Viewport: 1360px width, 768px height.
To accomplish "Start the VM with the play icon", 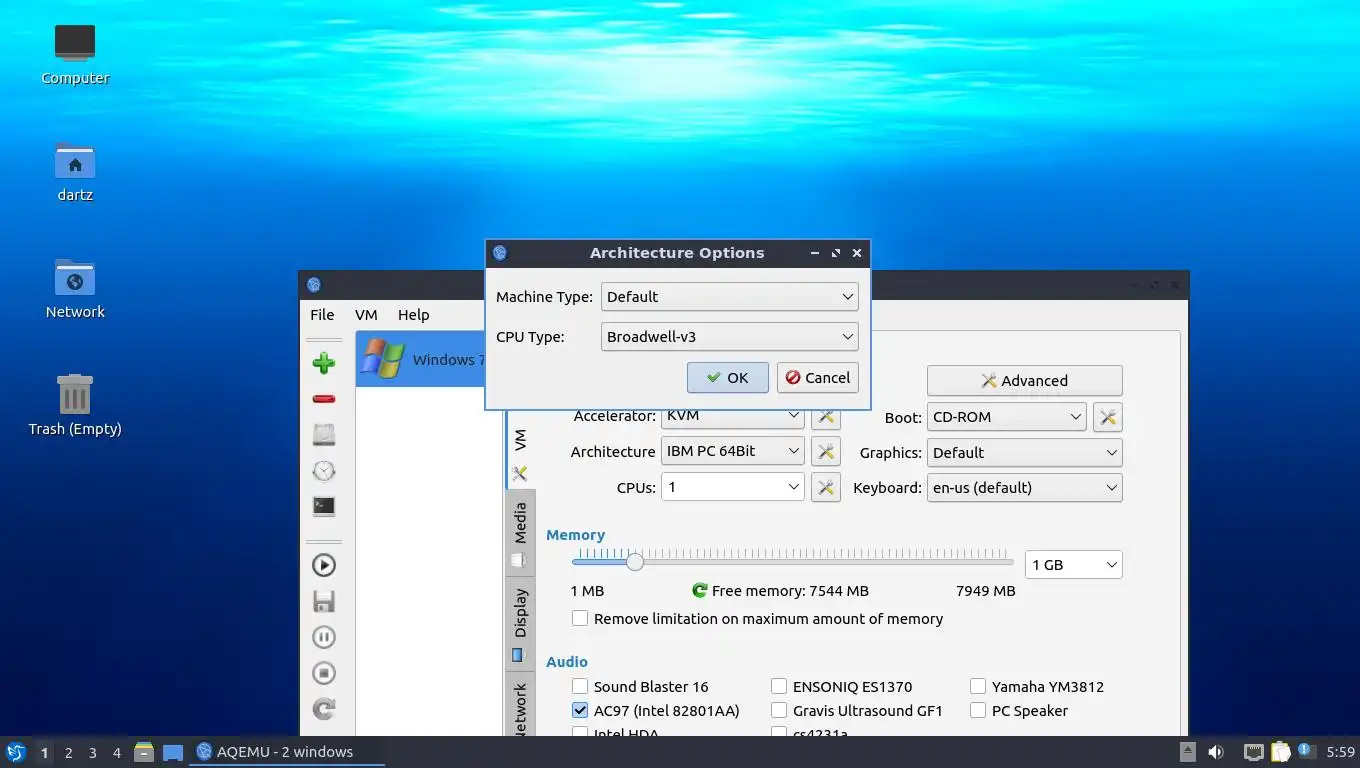I will click(x=323, y=565).
